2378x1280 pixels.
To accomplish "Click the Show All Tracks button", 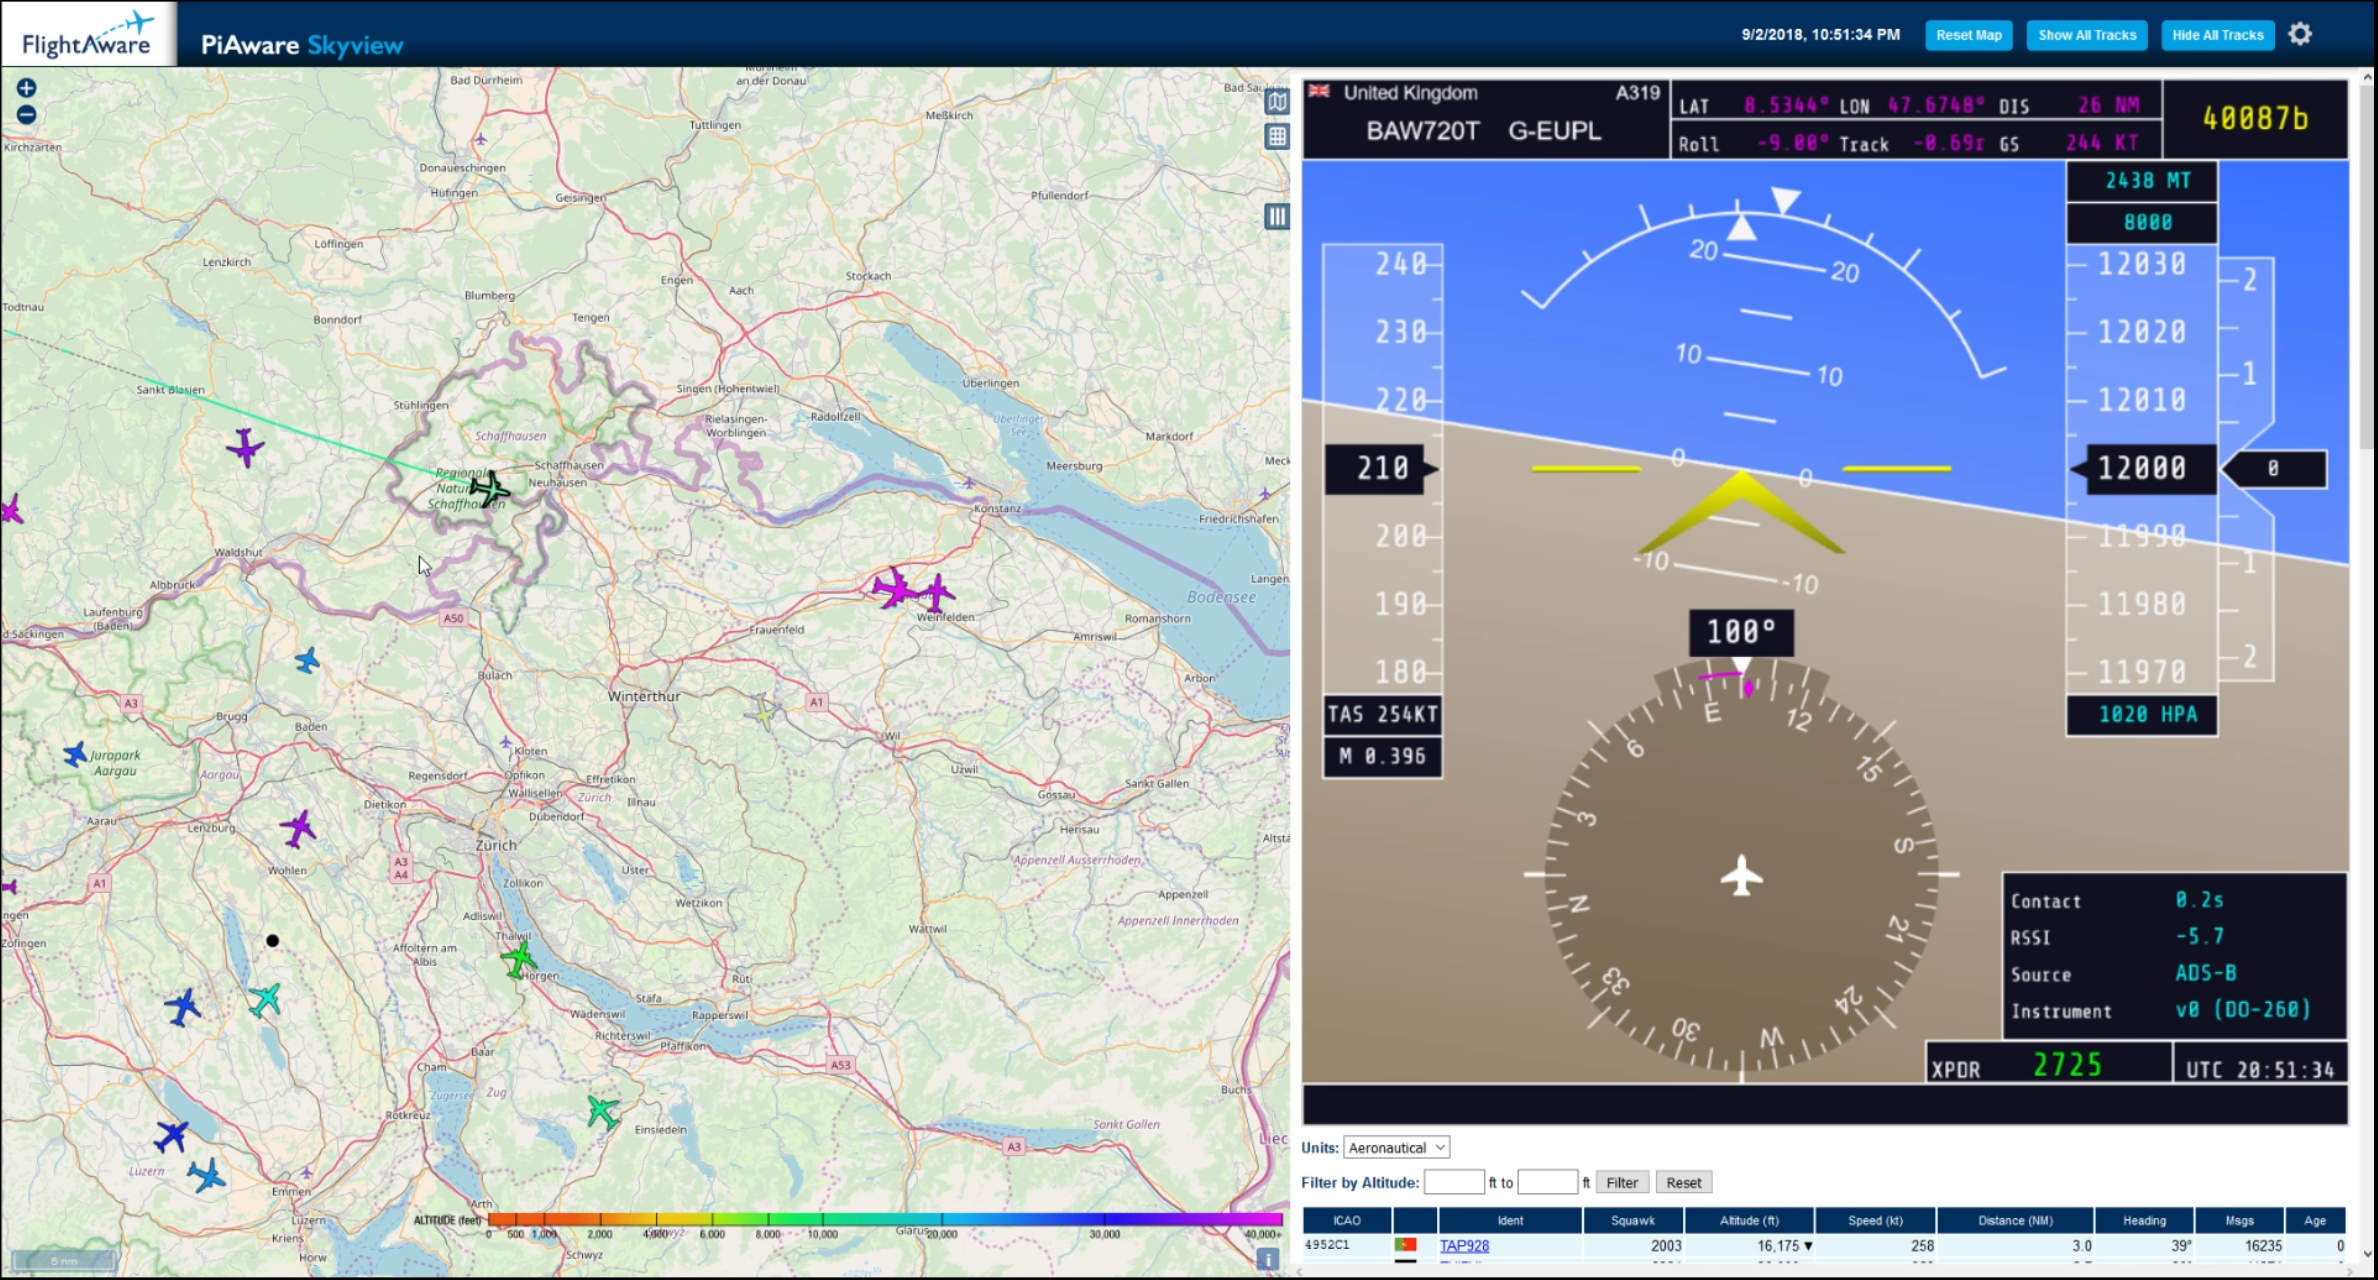I will (2083, 35).
